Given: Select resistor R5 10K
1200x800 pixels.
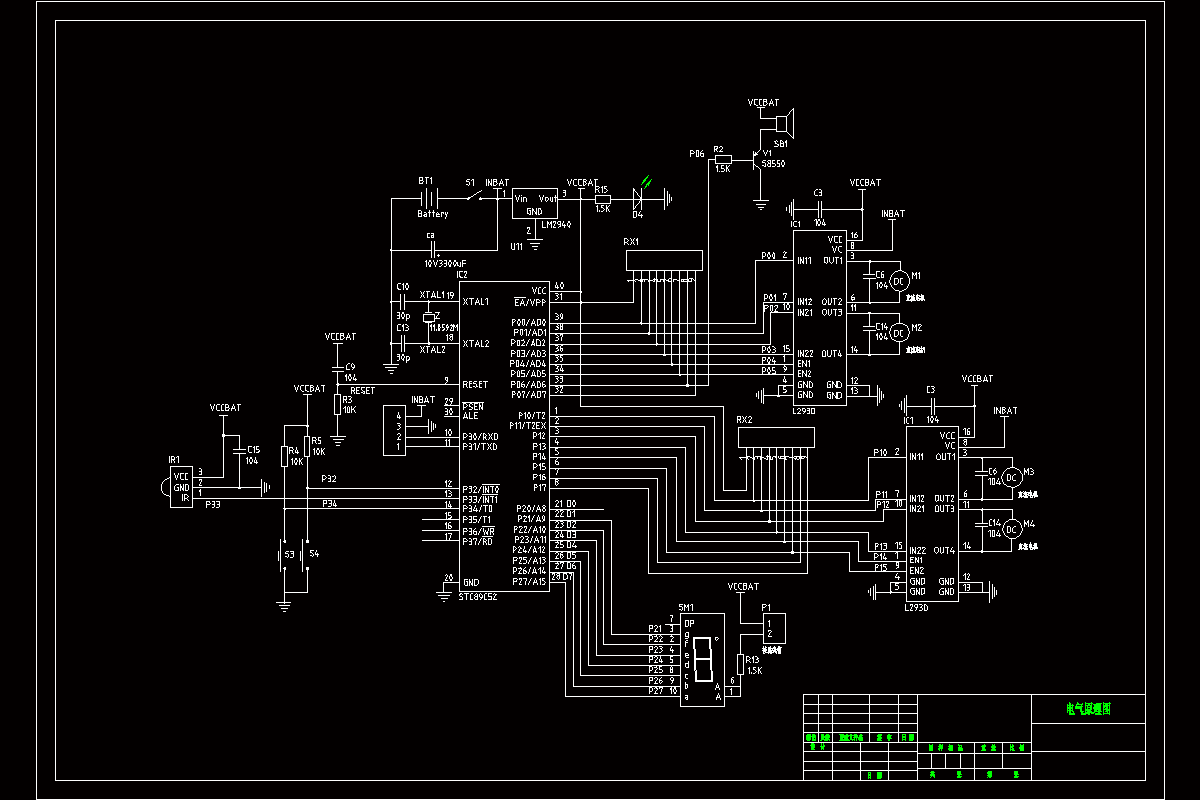Looking at the screenshot, I should click(x=307, y=446).
